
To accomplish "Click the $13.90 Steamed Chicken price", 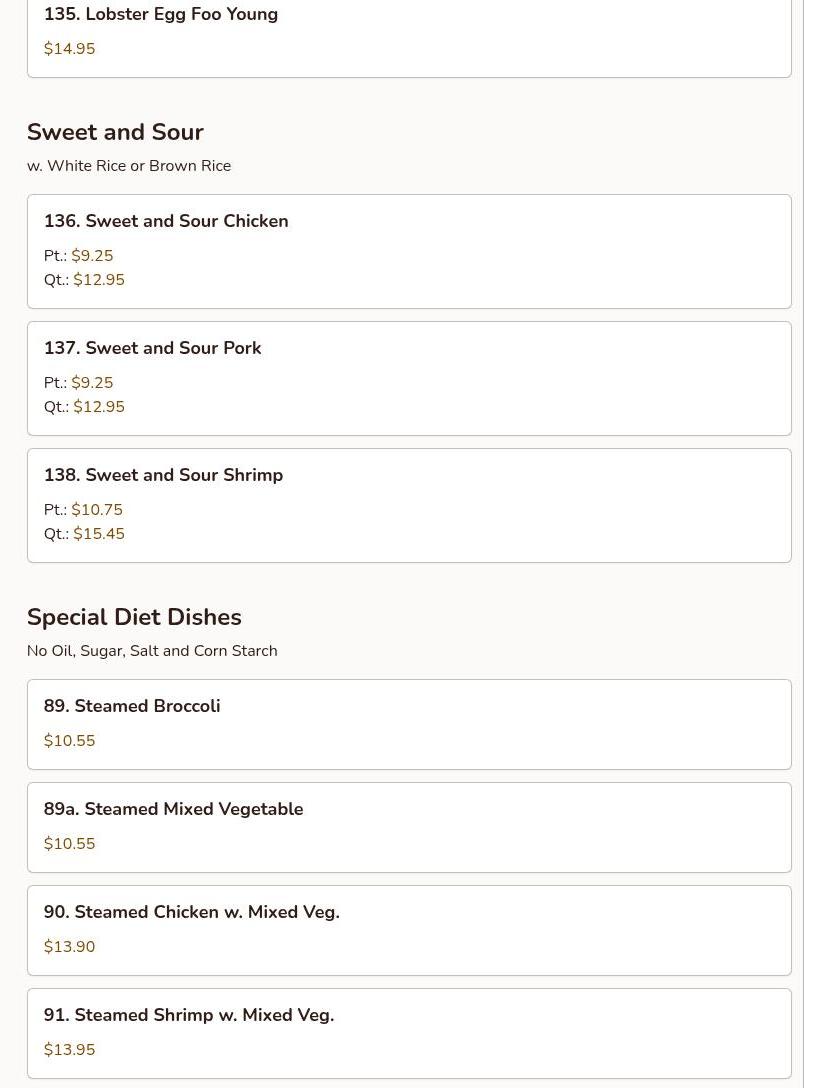I will [x=70, y=947].
